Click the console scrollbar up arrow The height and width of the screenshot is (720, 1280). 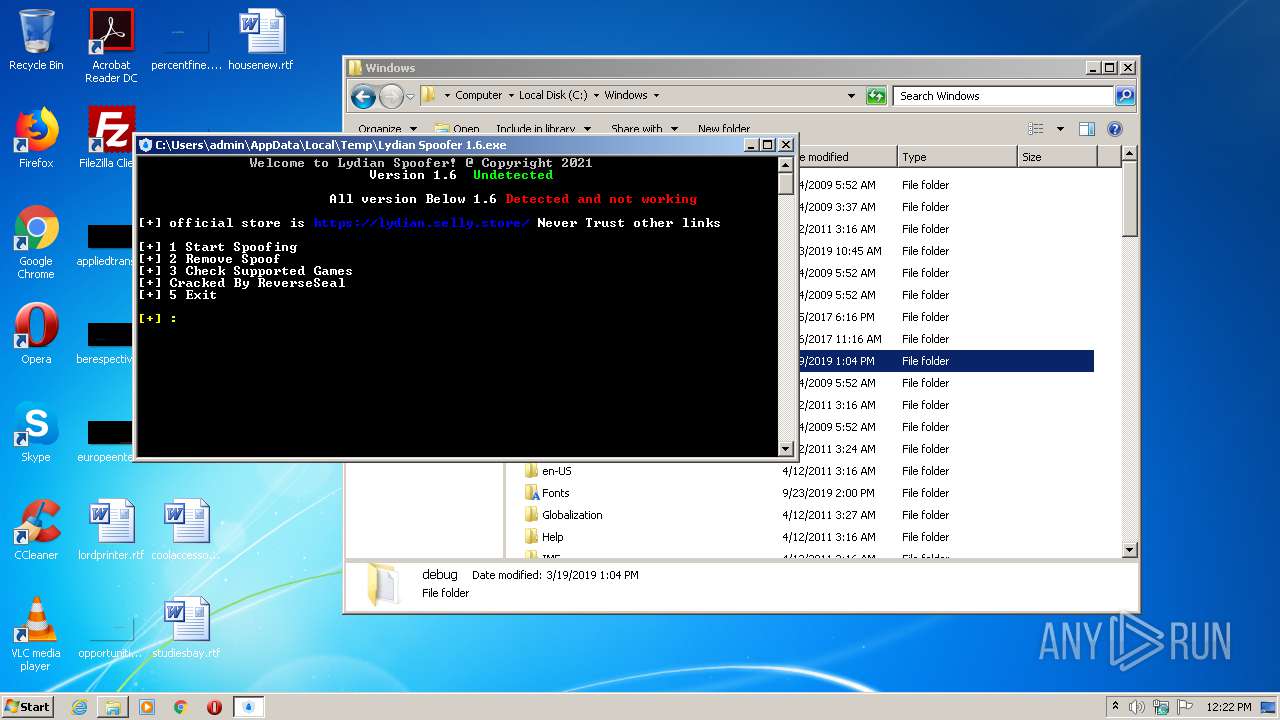point(785,163)
